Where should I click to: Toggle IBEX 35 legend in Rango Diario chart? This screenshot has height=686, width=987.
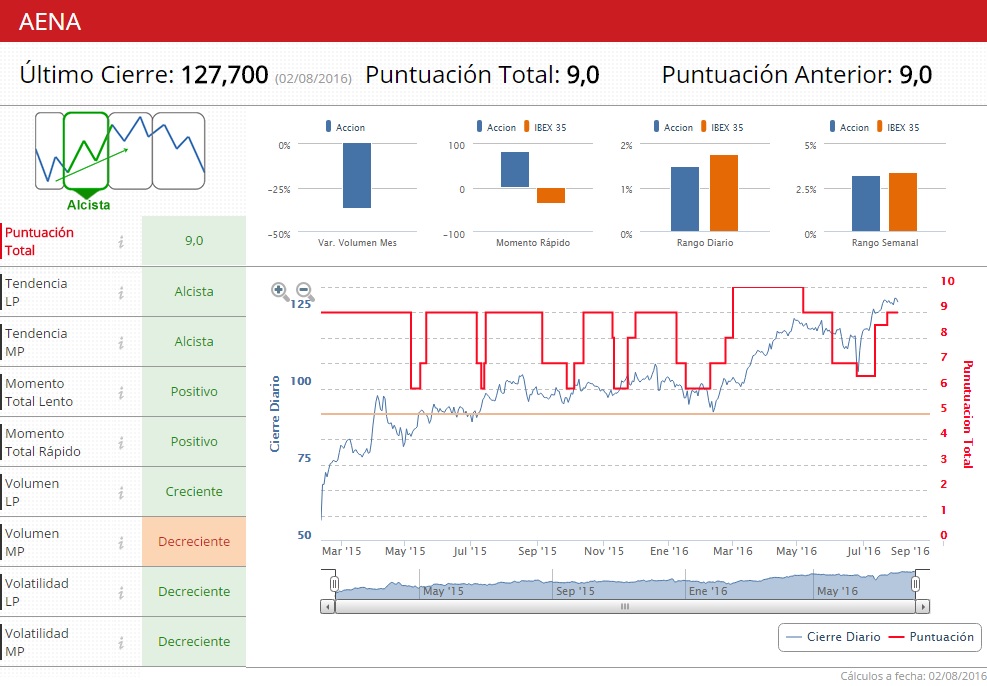722,127
